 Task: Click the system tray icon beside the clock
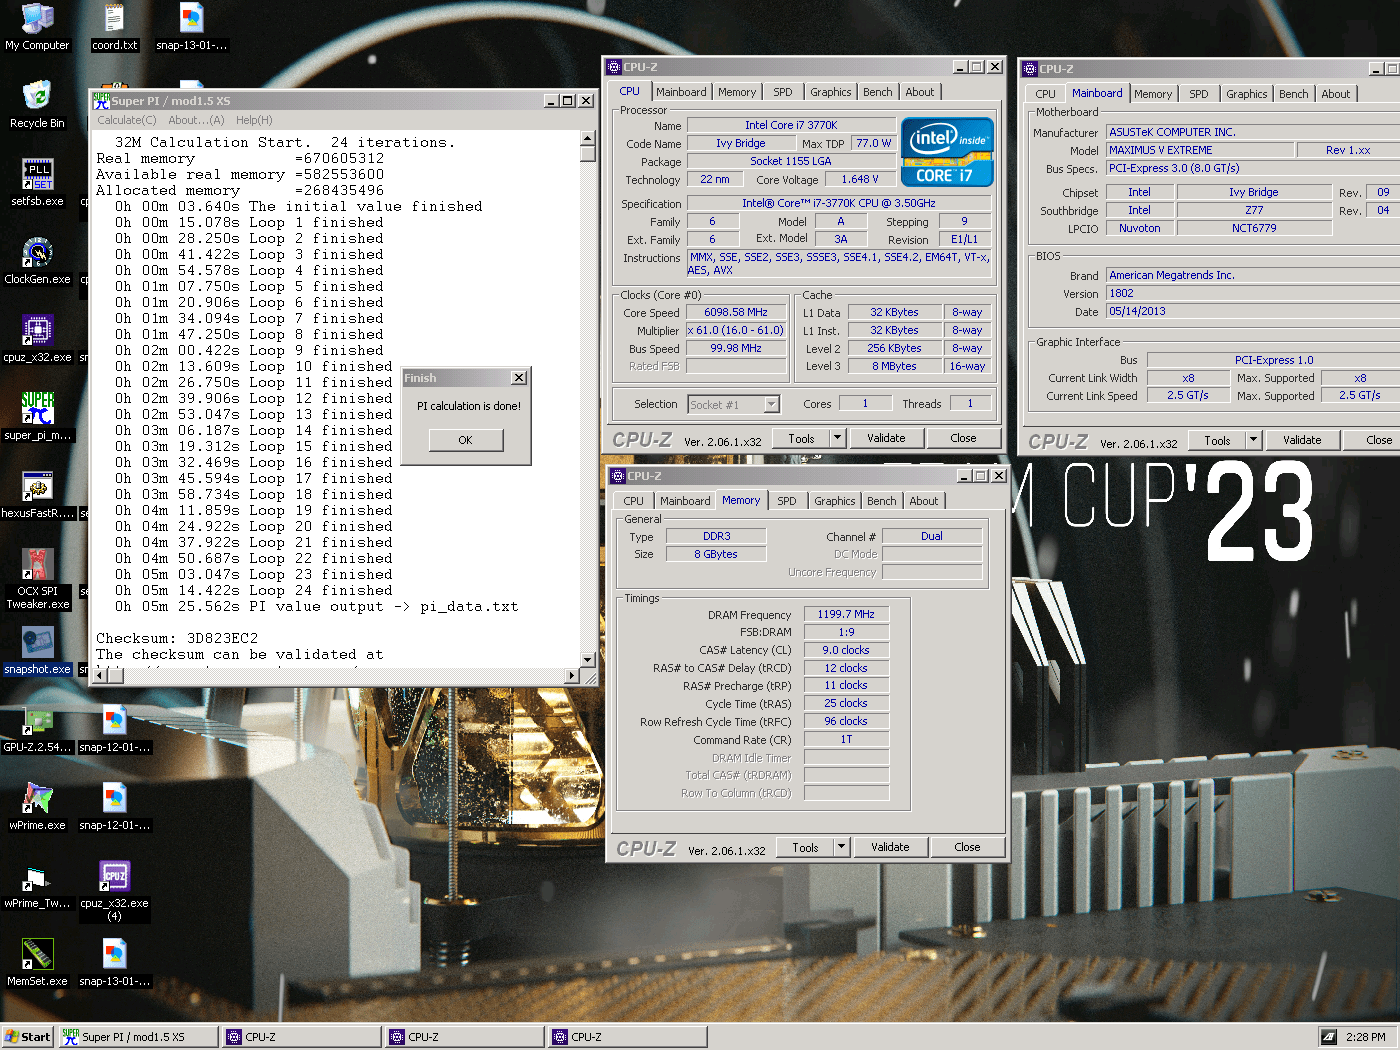tap(1328, 1037)
